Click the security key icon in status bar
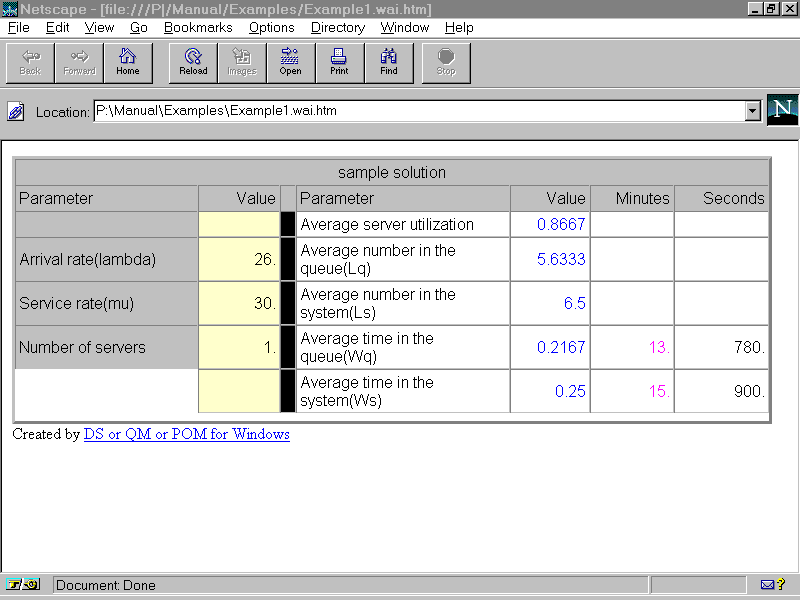Screen dimensions: 800x600 pos(23,585)
